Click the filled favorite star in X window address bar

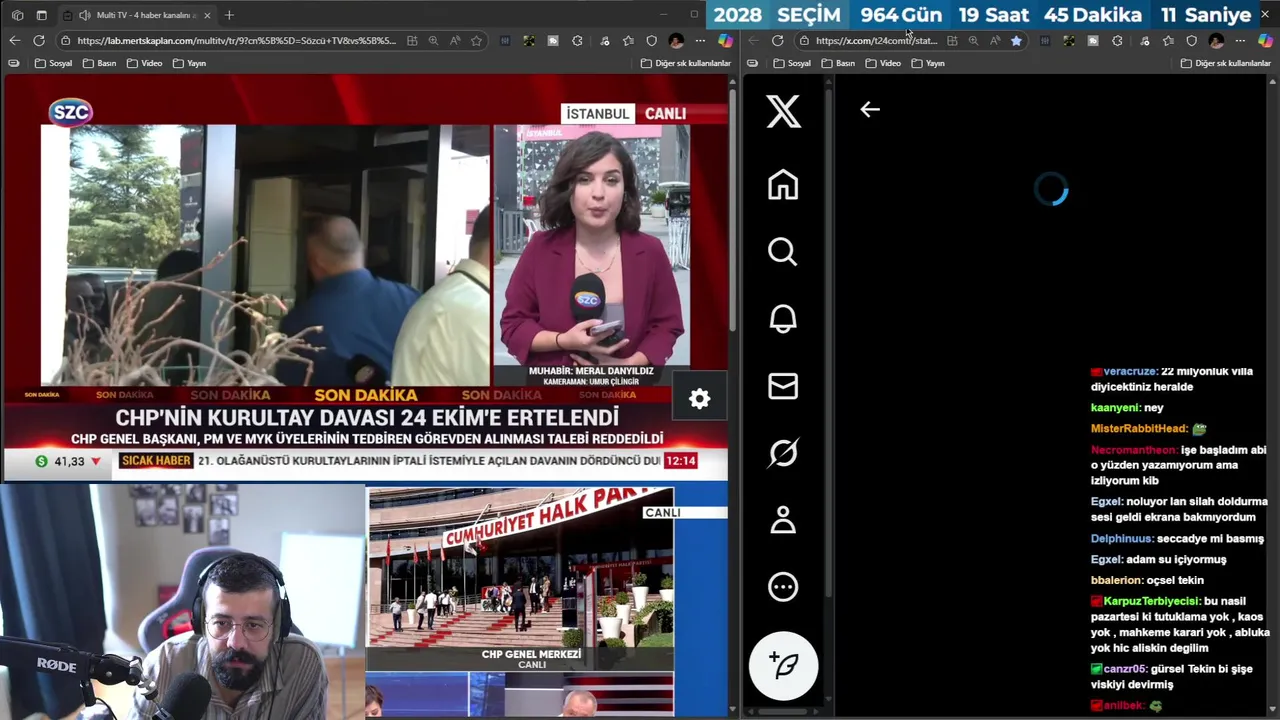(1016, 41)
